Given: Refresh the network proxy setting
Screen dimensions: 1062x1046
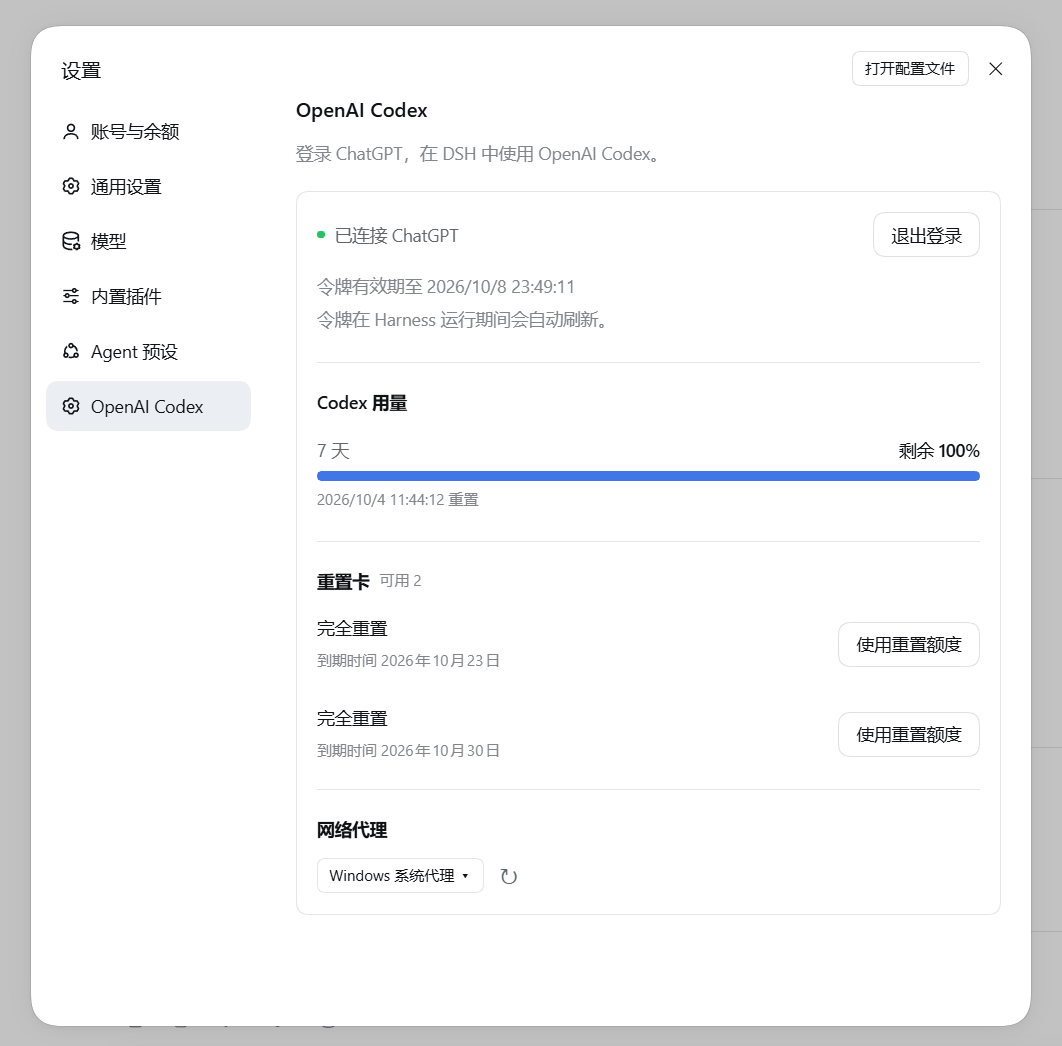Looking at the screenshot, I should 509,877.
